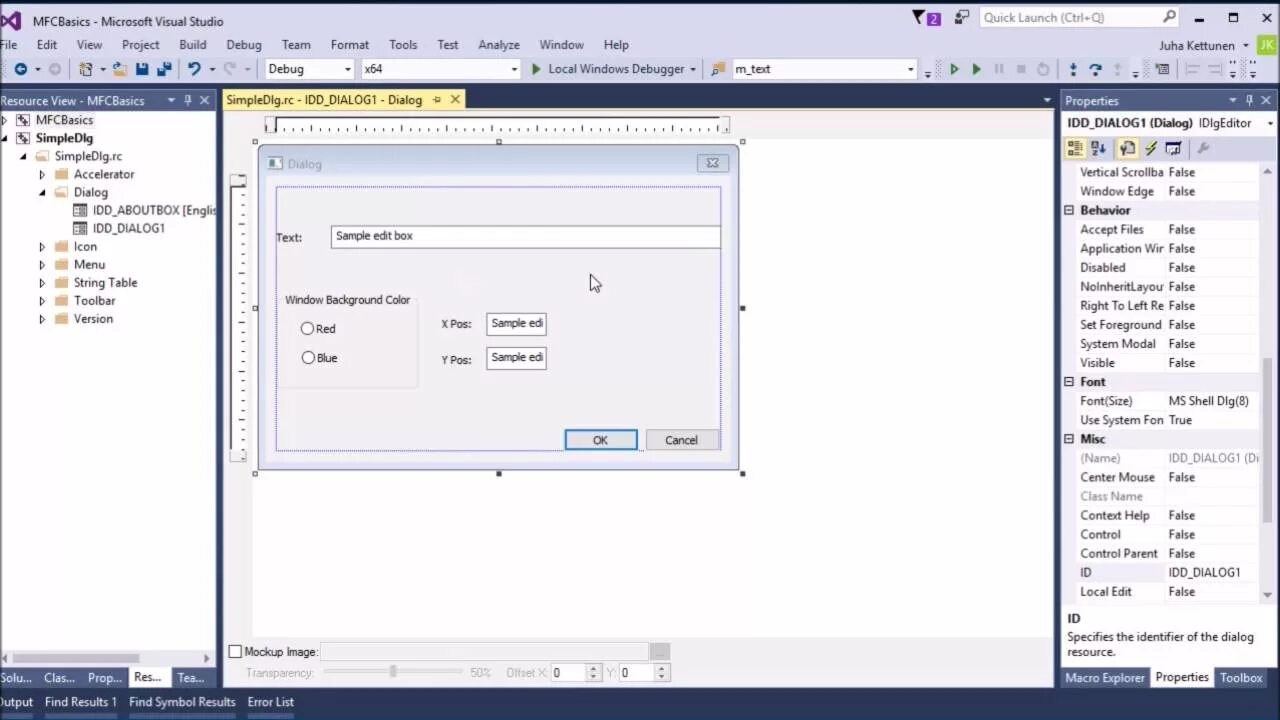Click the Navigate Backward arrow icon

(20, 69)
